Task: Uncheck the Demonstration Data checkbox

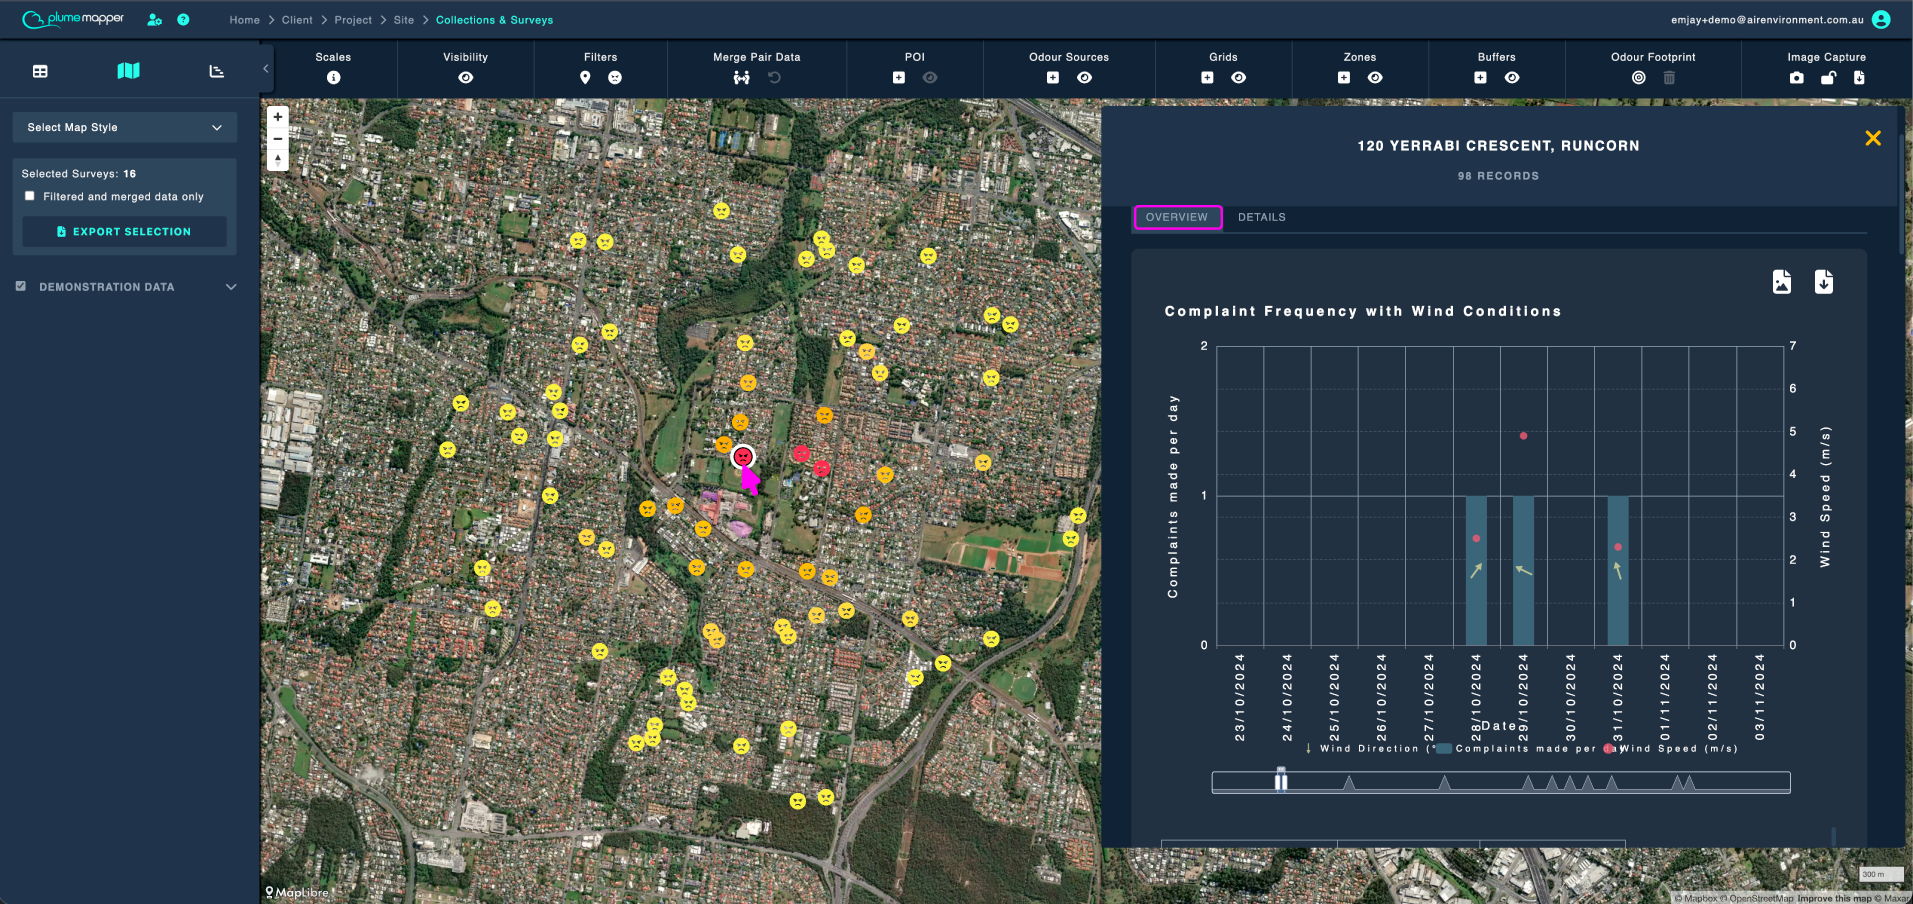Action: pyautogui.click(x=20, y=286)
